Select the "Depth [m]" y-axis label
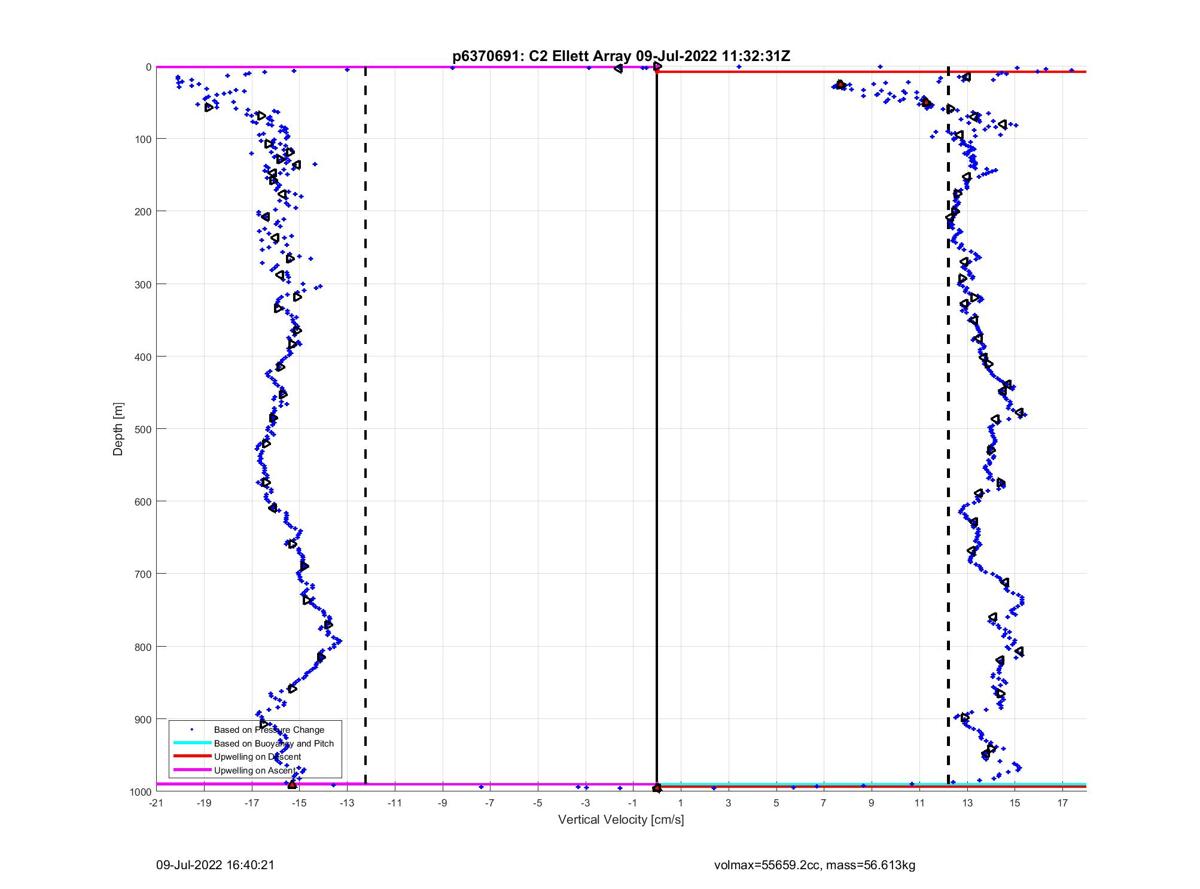 (x=118, y=429)
